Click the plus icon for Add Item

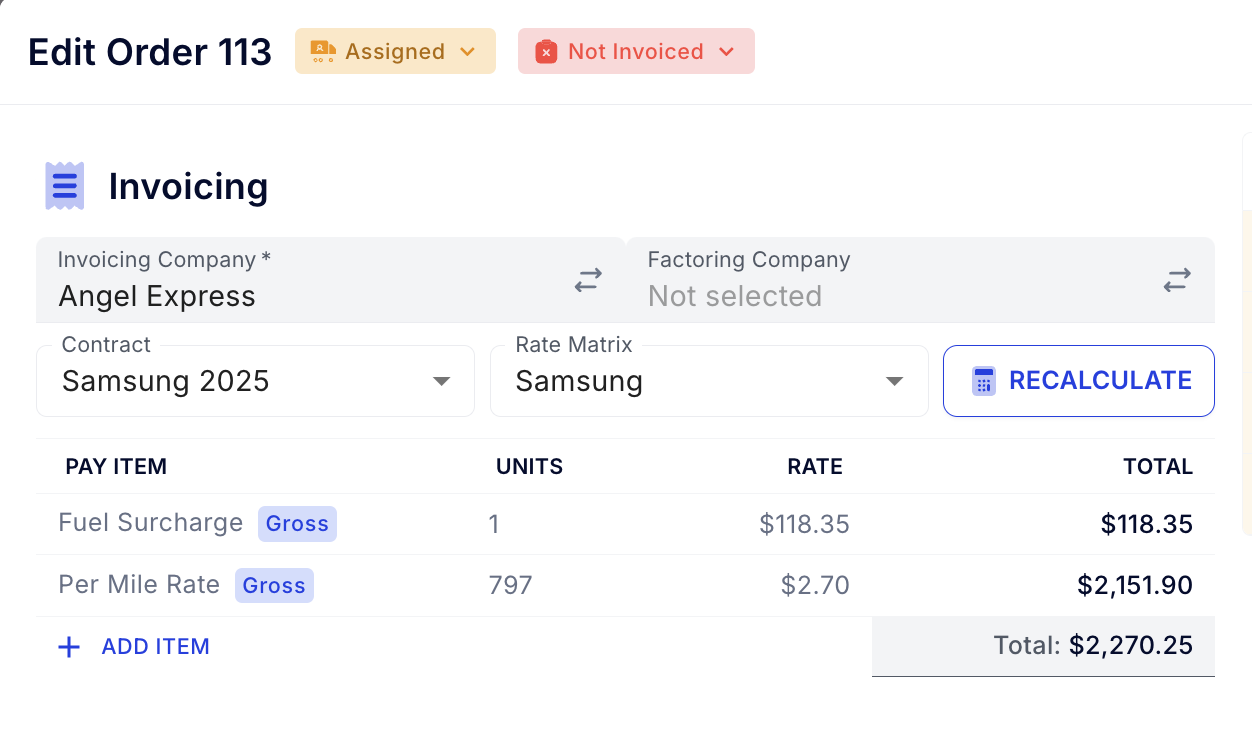coord(69,647)
